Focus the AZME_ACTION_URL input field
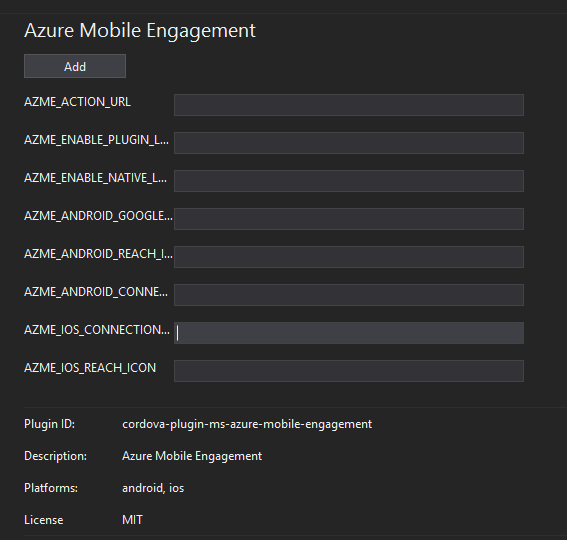The image size is (567, 540). tap(349, 105)
